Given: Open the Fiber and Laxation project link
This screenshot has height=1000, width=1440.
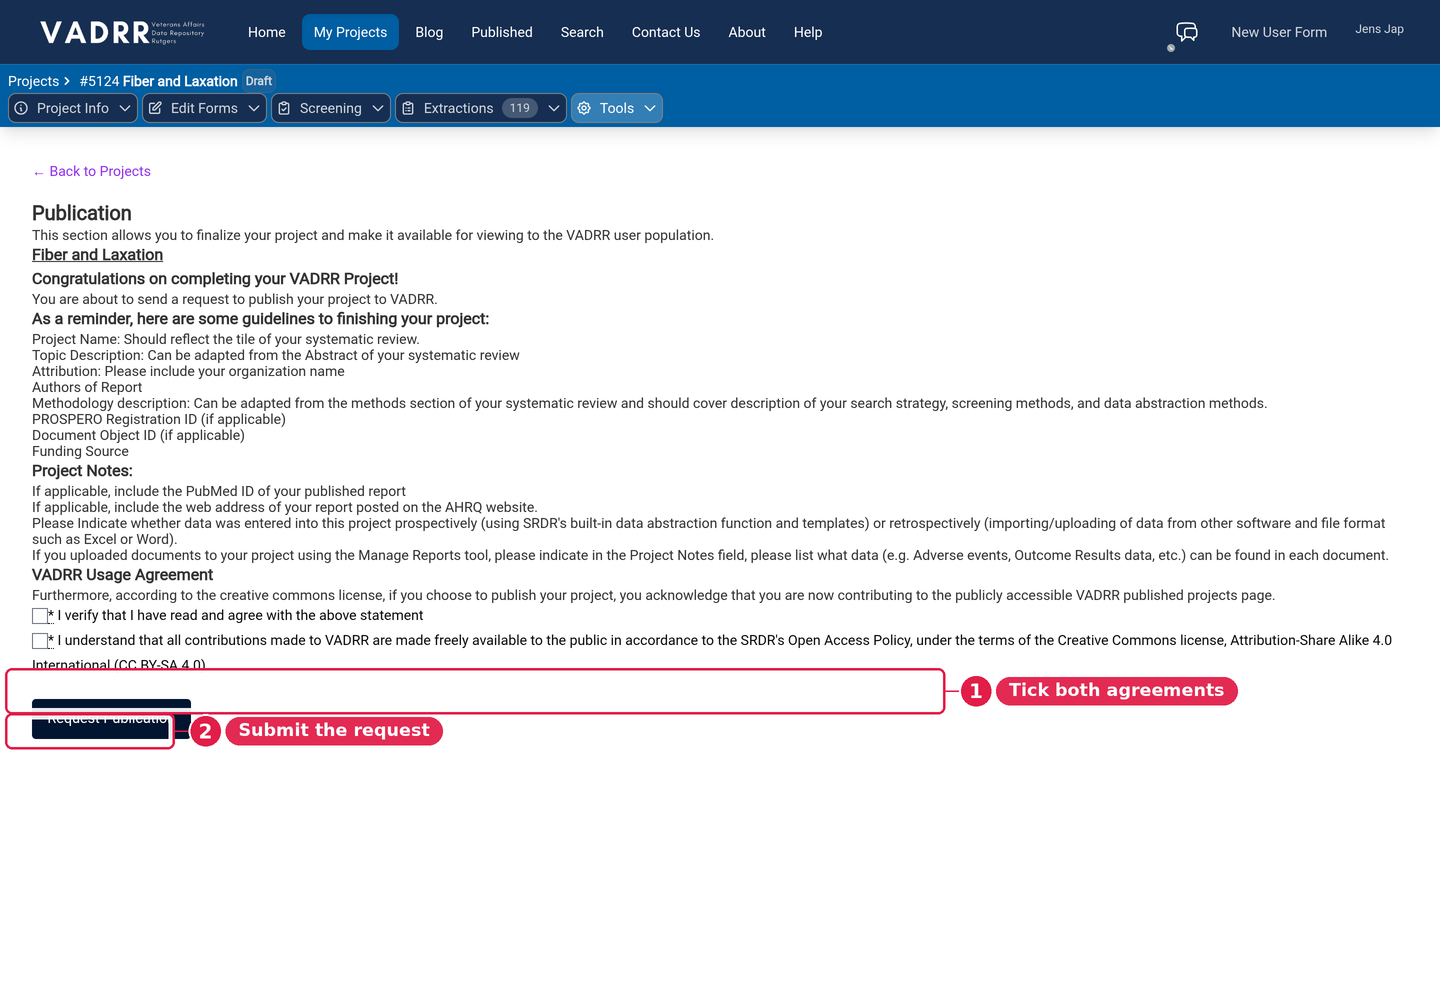Looking at the screenshot, I should [97, 255].
